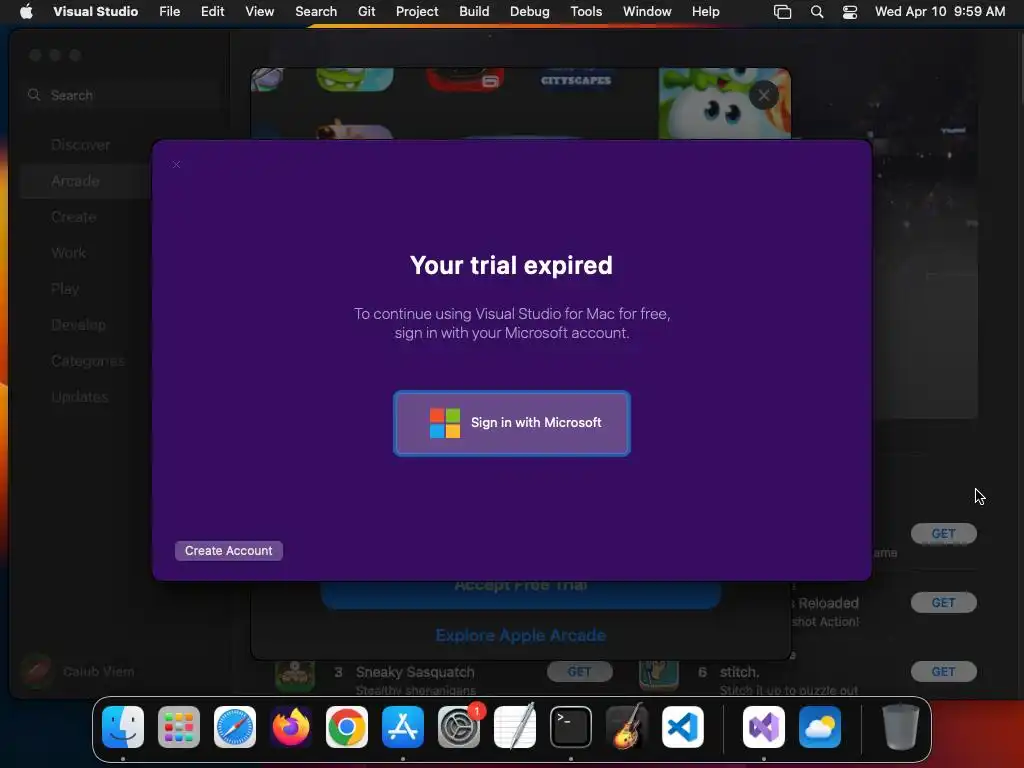Open the Edit menu
The image size is (1024, 768).
[212, 11]
